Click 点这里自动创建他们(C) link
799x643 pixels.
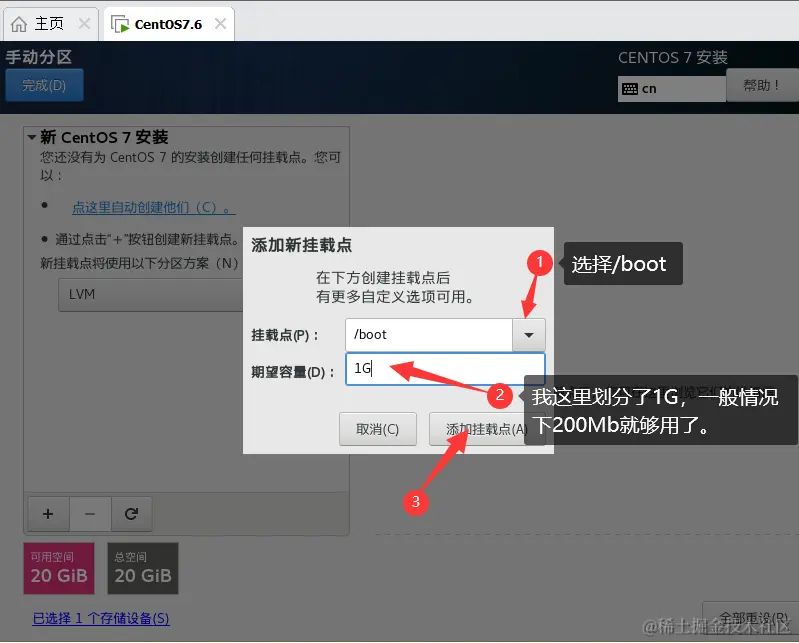coord(153,207)
